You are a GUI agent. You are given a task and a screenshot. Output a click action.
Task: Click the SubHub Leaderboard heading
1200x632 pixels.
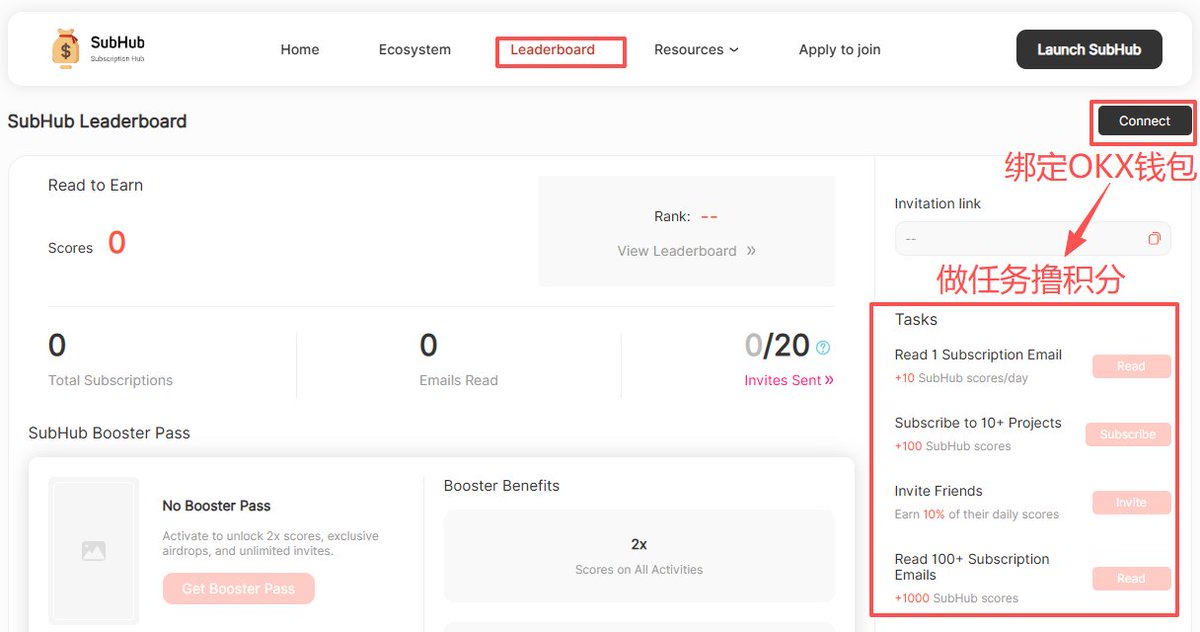pyautogui.click(x=97, y=121)
